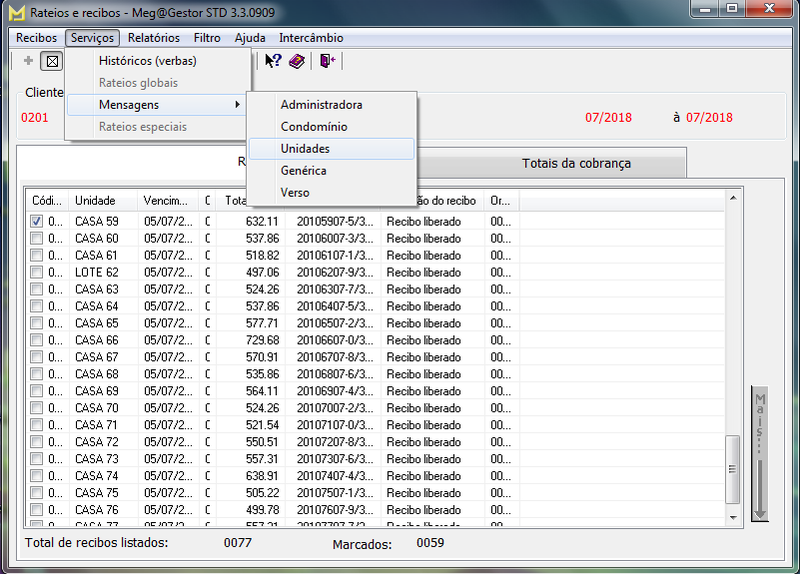Select the CASA 65 row

(97, 323)
